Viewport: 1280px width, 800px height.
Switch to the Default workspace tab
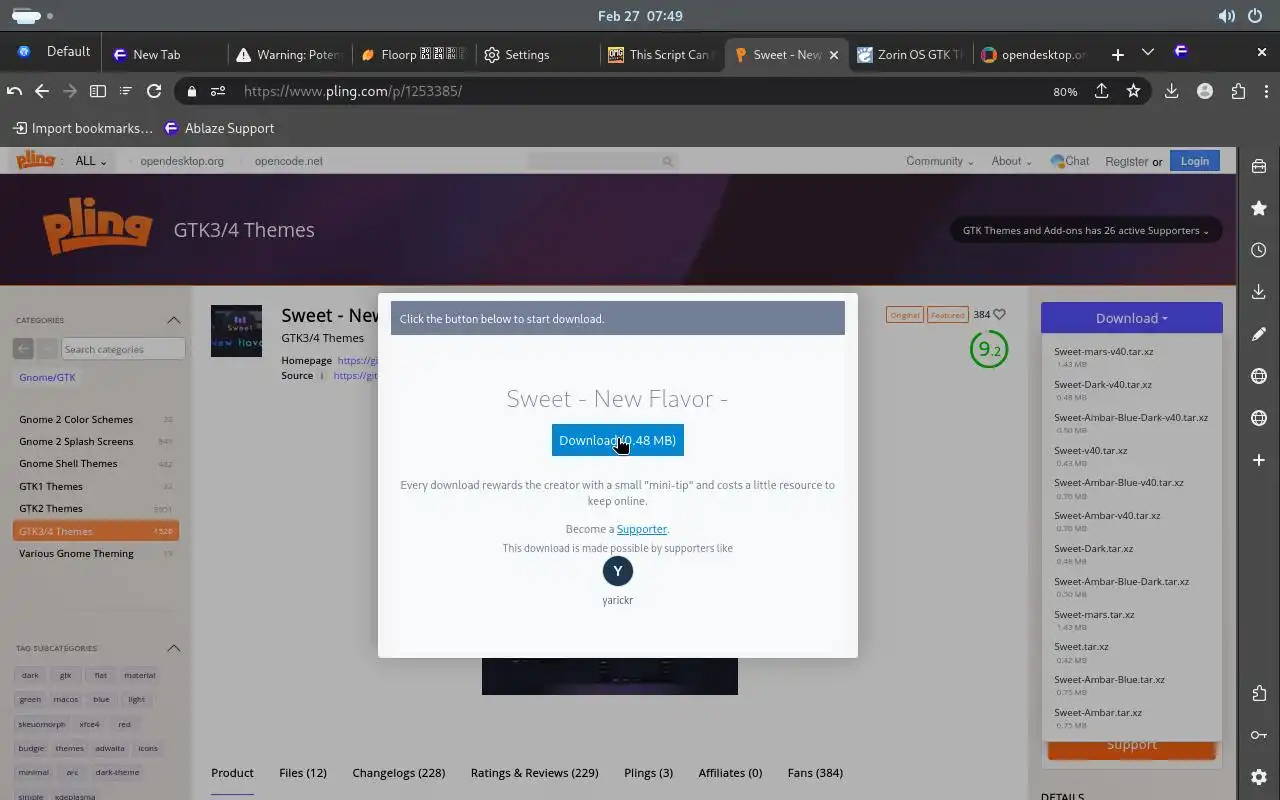55,52
